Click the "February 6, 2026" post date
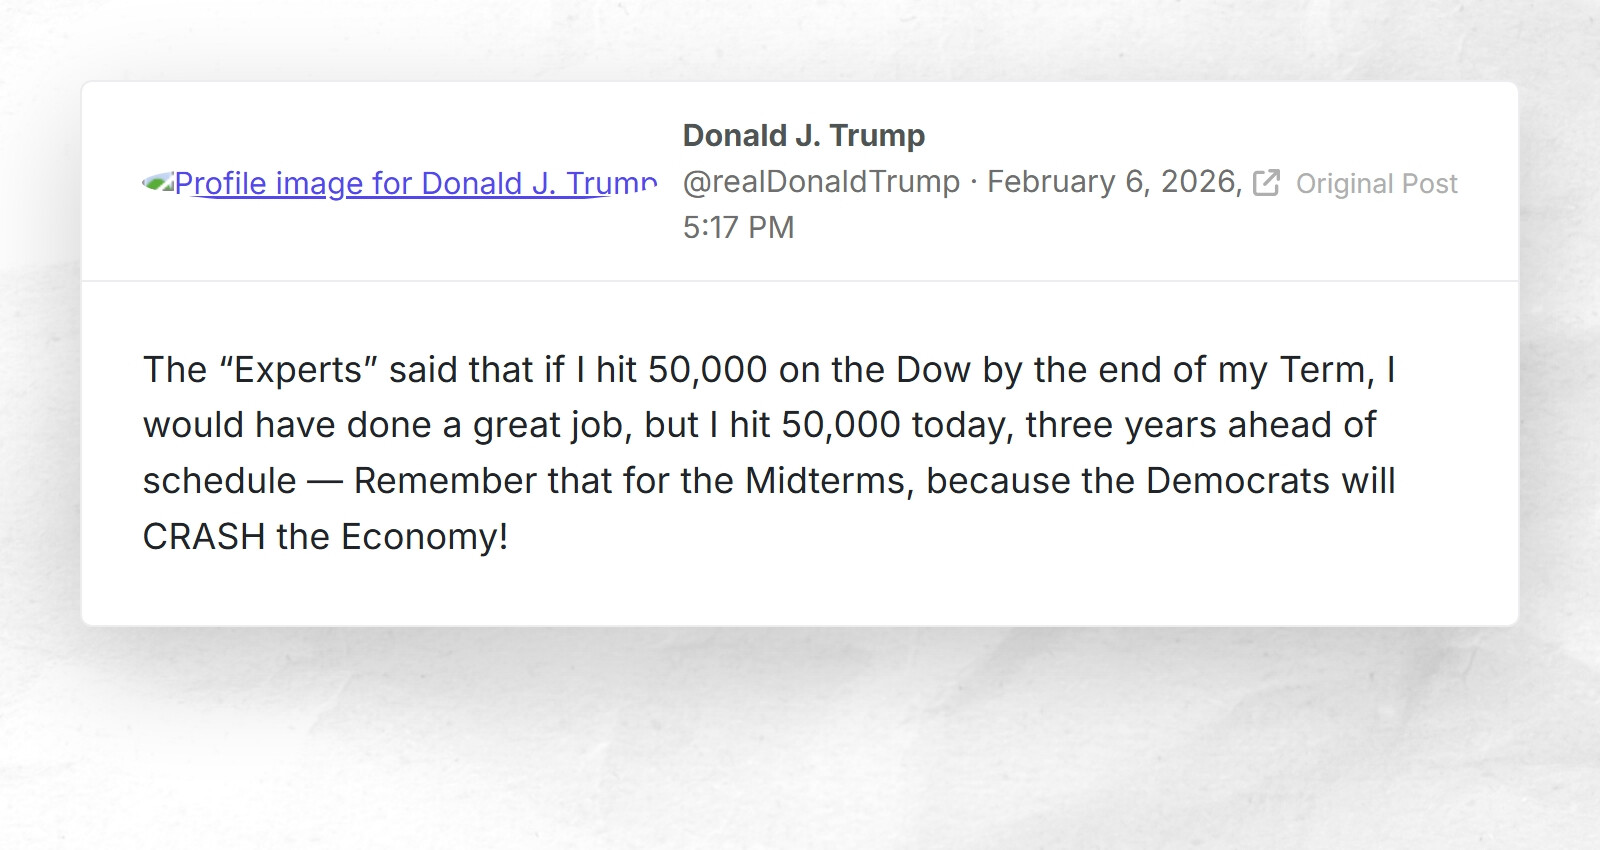The height and width of the screenshot is (850, 1600). [x=1113, y=182]
